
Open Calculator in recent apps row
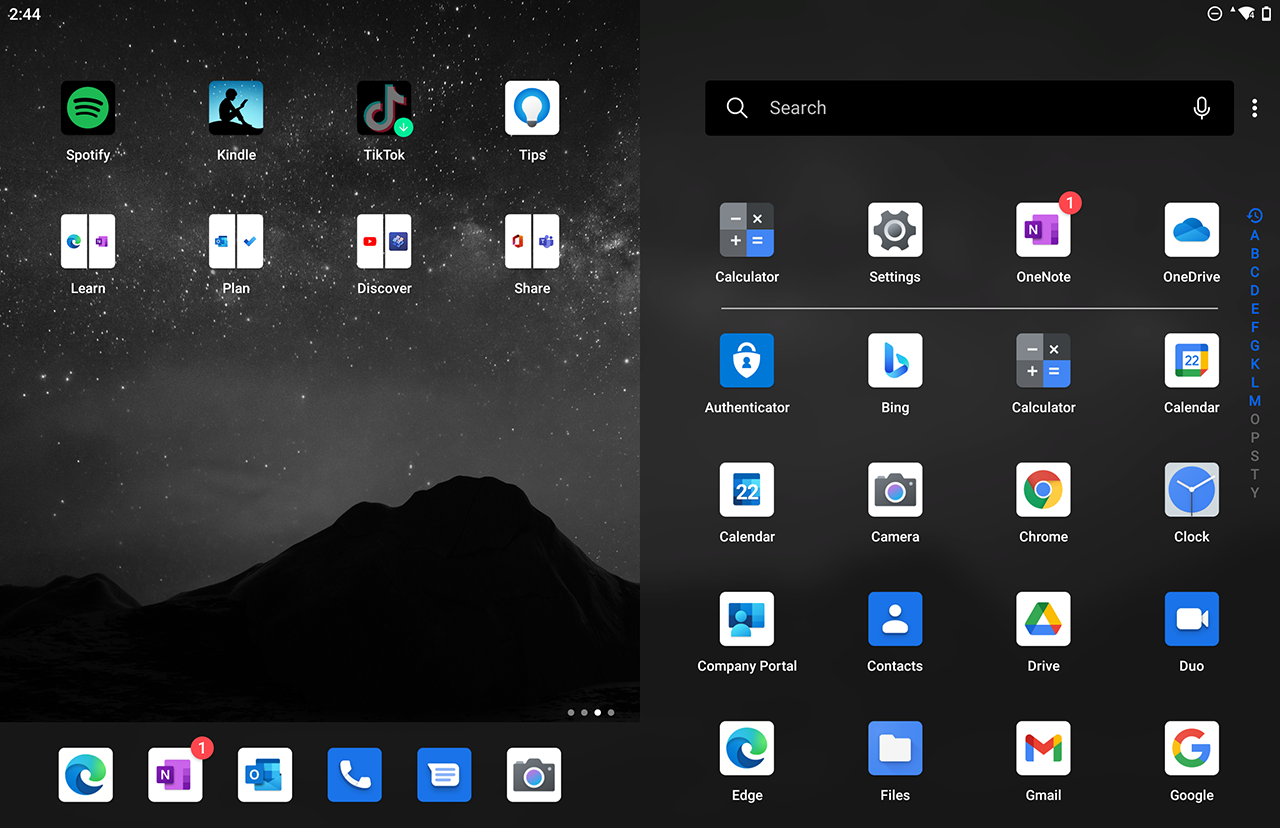click(x=747, y=230)
